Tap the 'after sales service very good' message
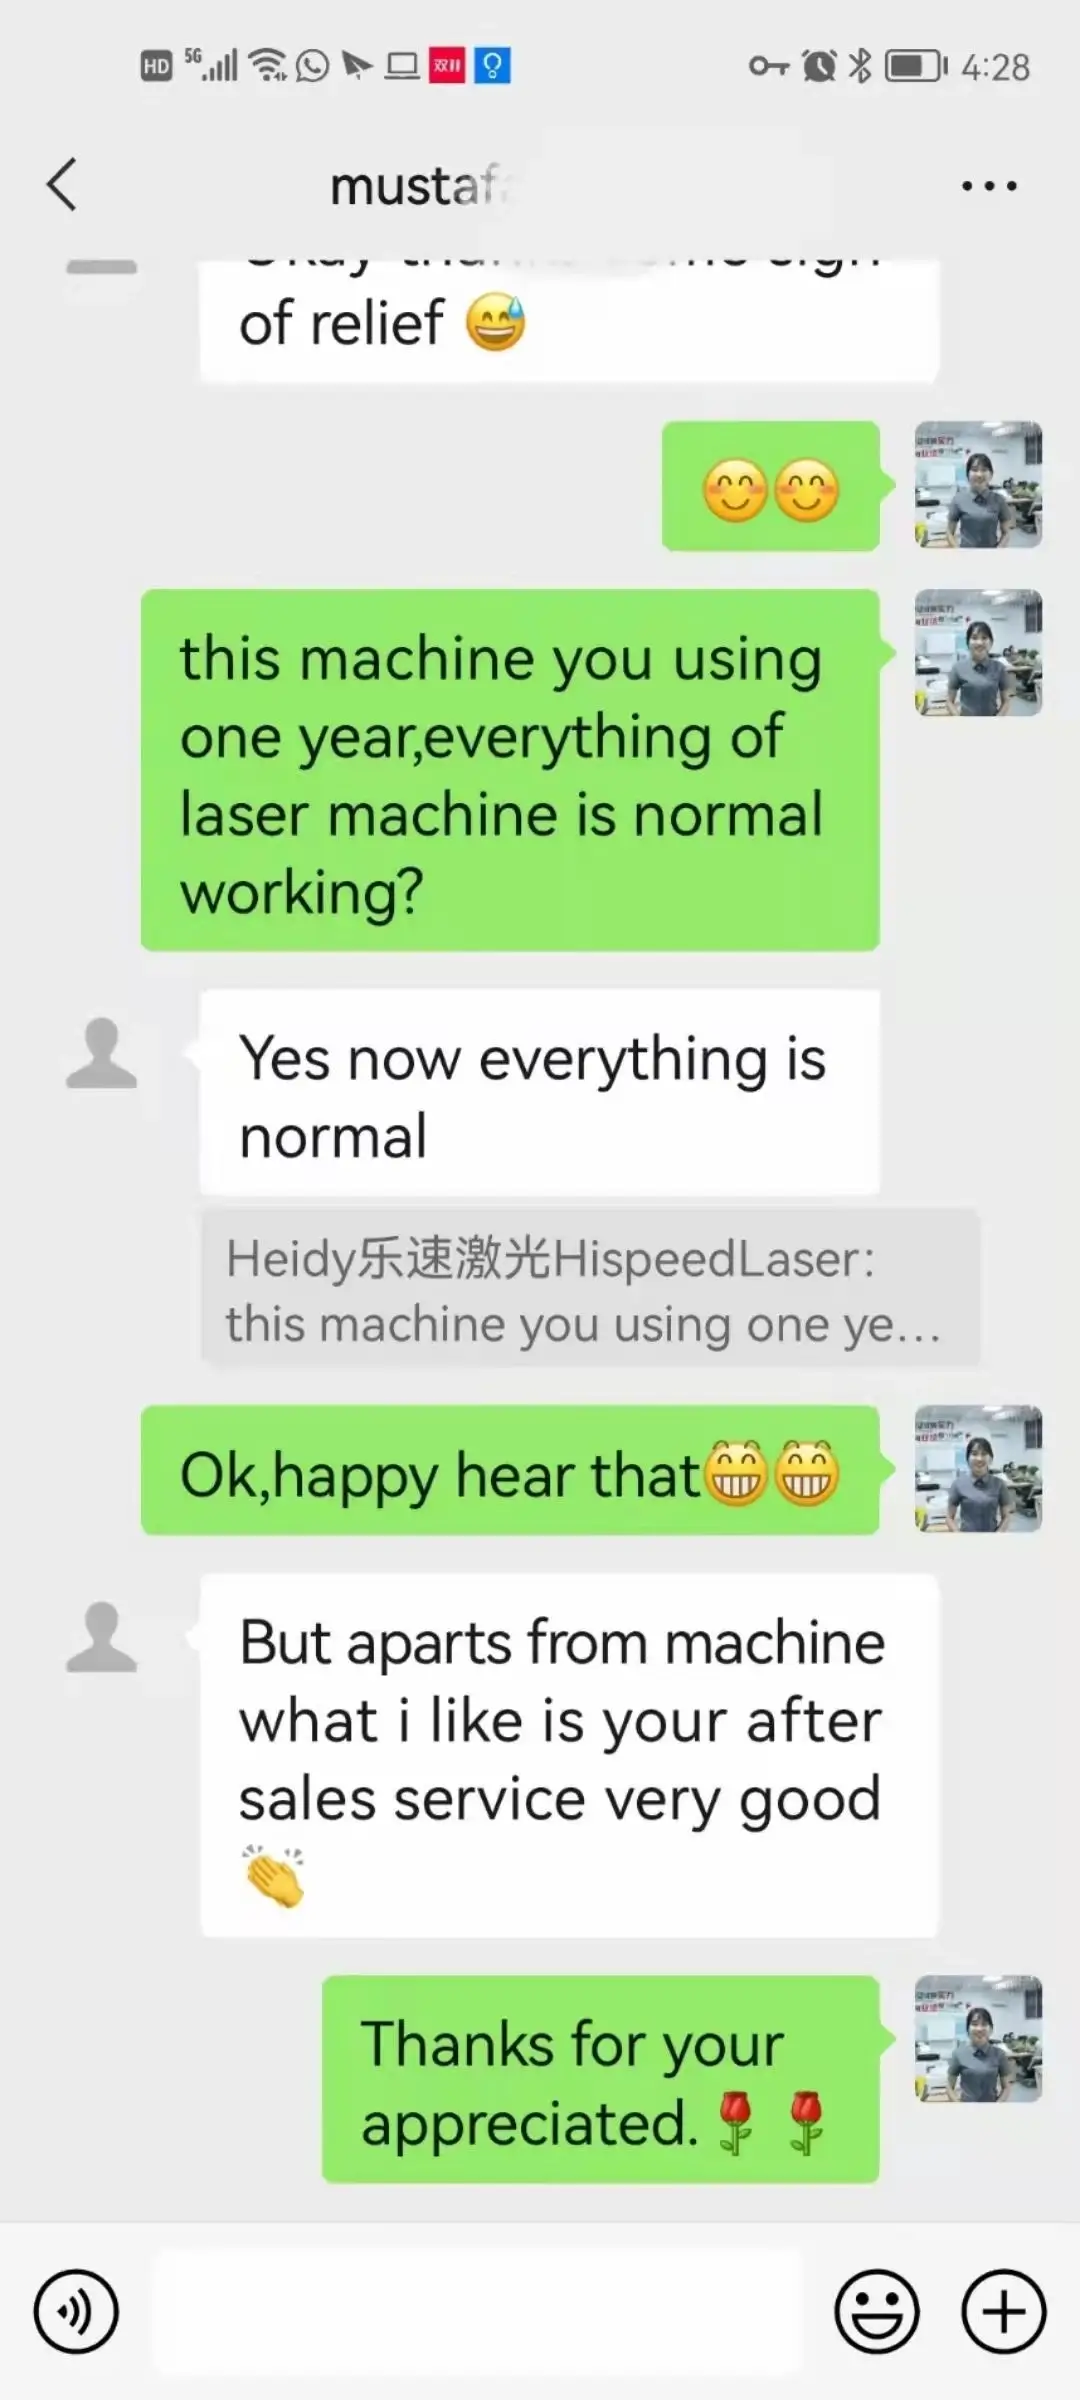Image resolution: width=1080 pixels, height=2400 pixels. coord(570,1757)
